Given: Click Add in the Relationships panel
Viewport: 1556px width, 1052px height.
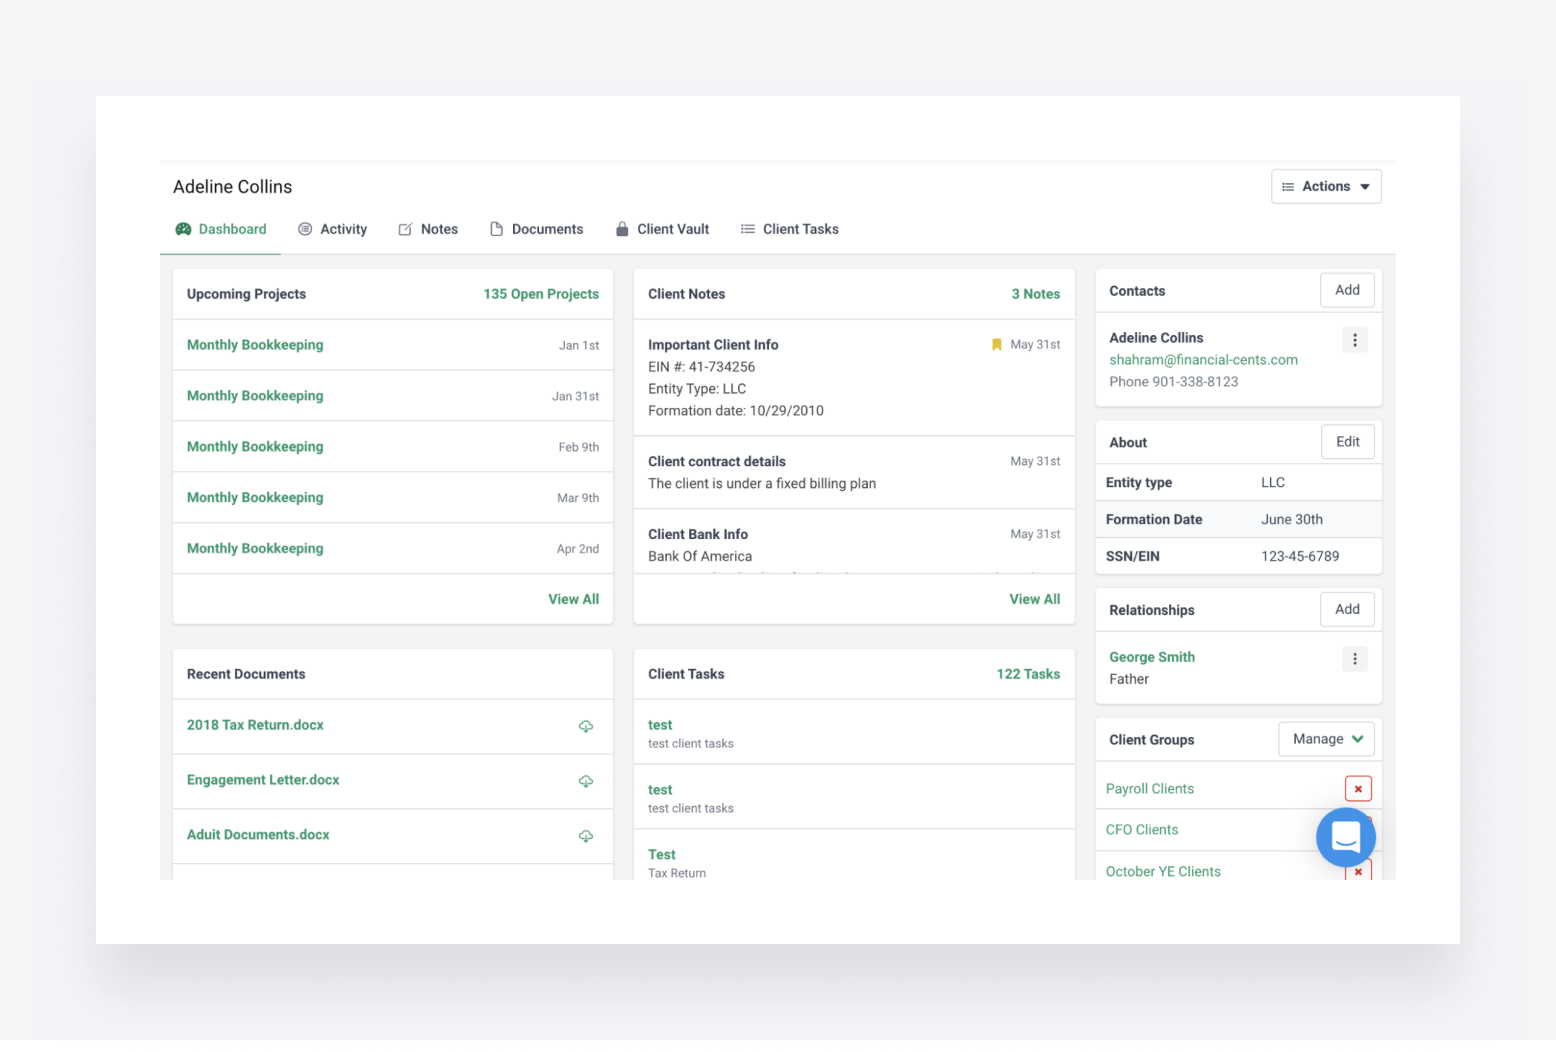Looking at the screenshot, I should [1347, 609].
